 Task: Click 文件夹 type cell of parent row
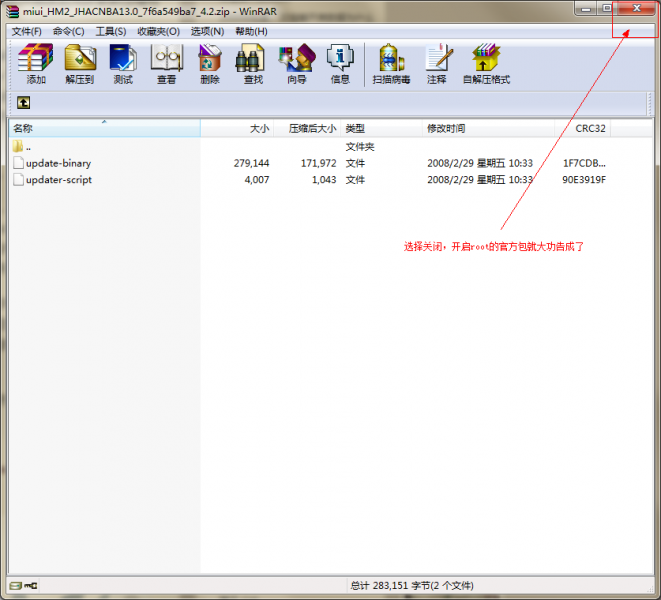tap(360, 147)
